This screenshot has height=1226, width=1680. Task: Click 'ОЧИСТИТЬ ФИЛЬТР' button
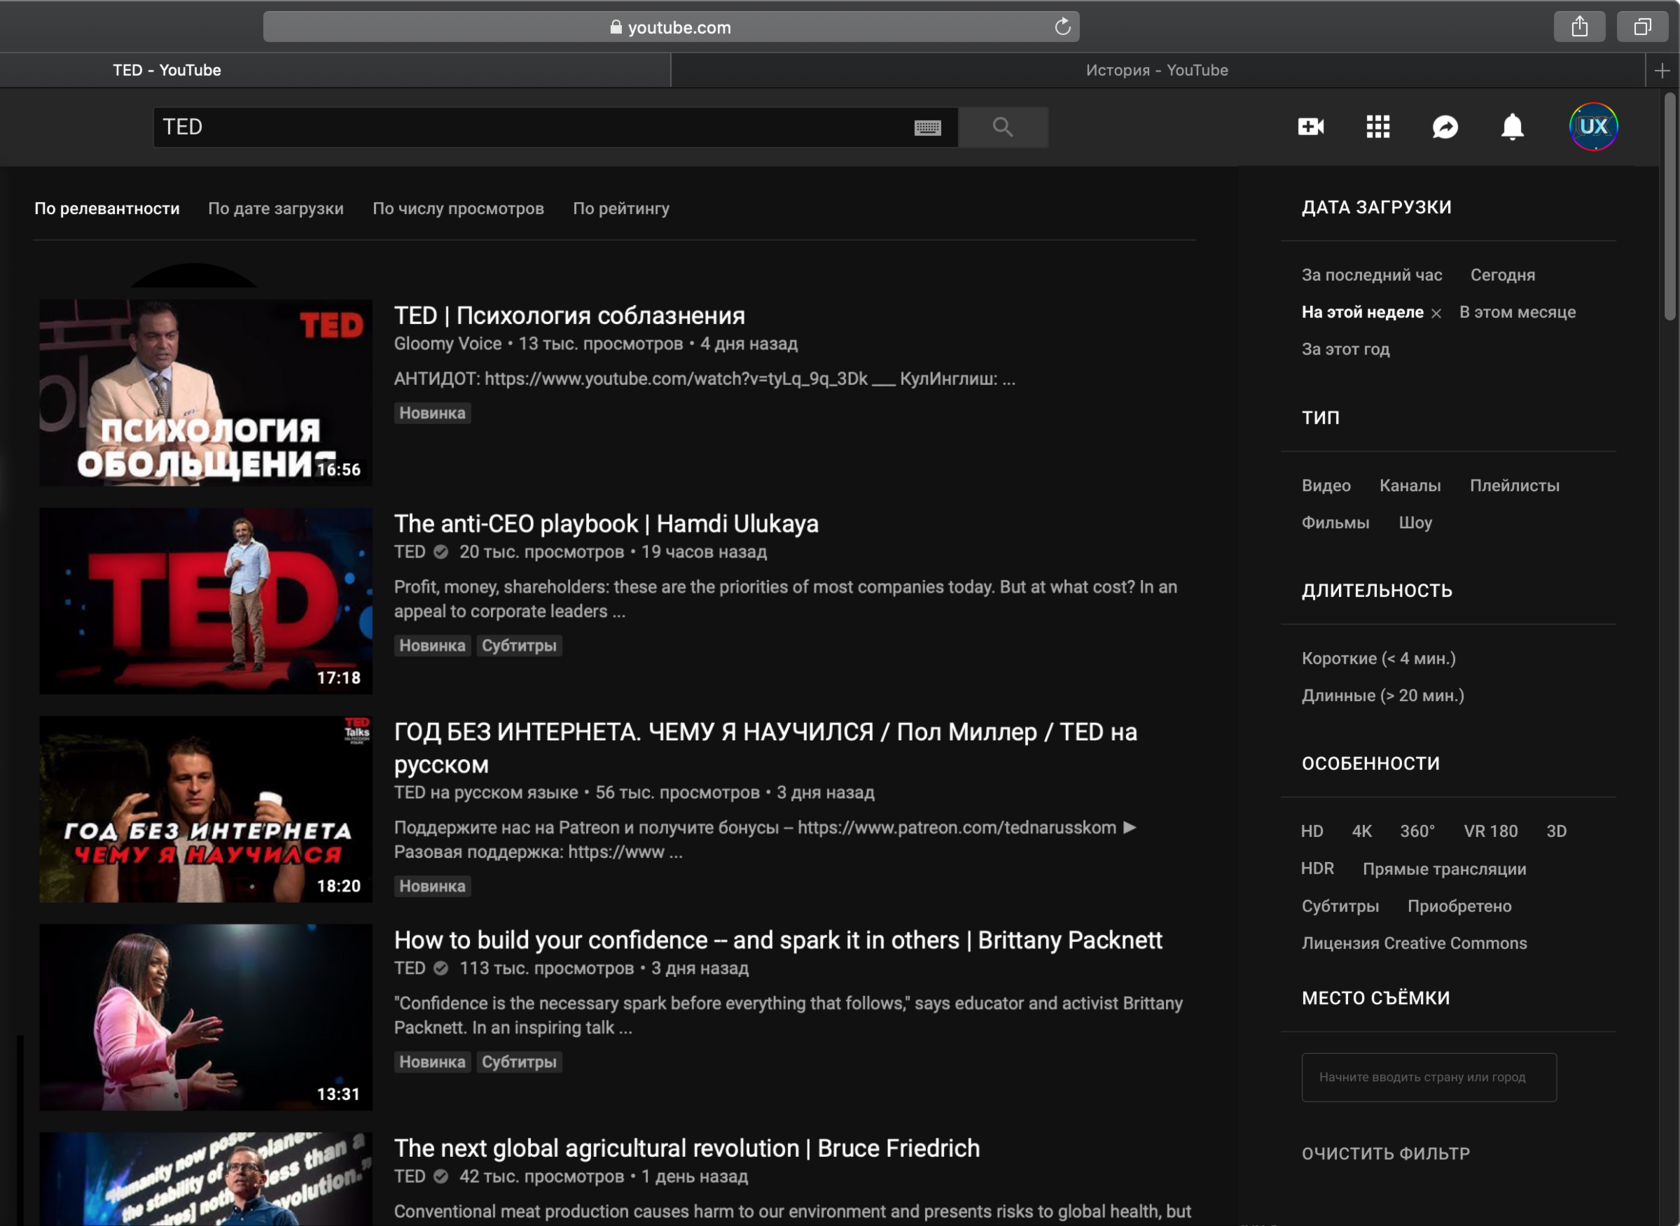[1385, 1153]
